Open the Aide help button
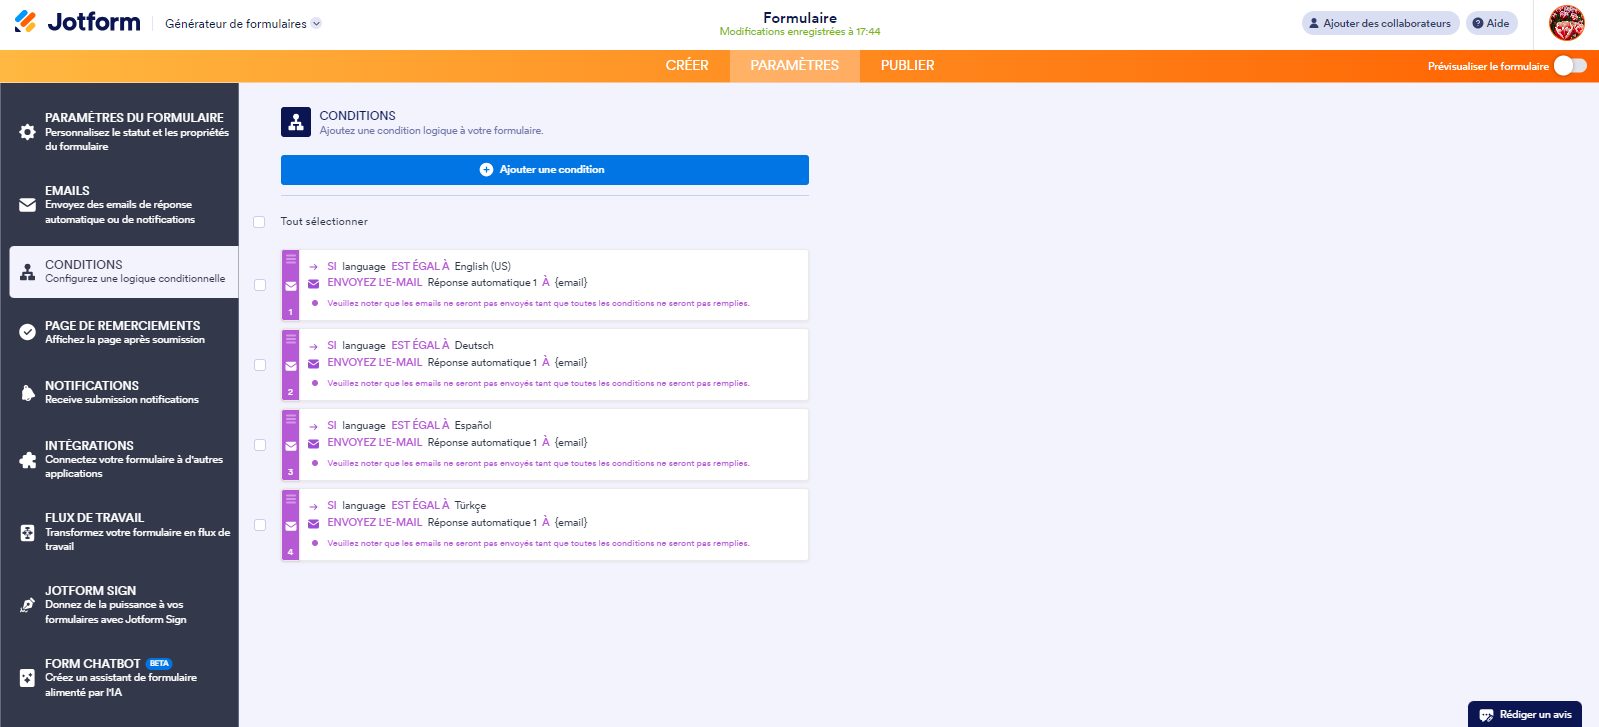This screenshot has height=727, width=1599. coord(1491,23)
